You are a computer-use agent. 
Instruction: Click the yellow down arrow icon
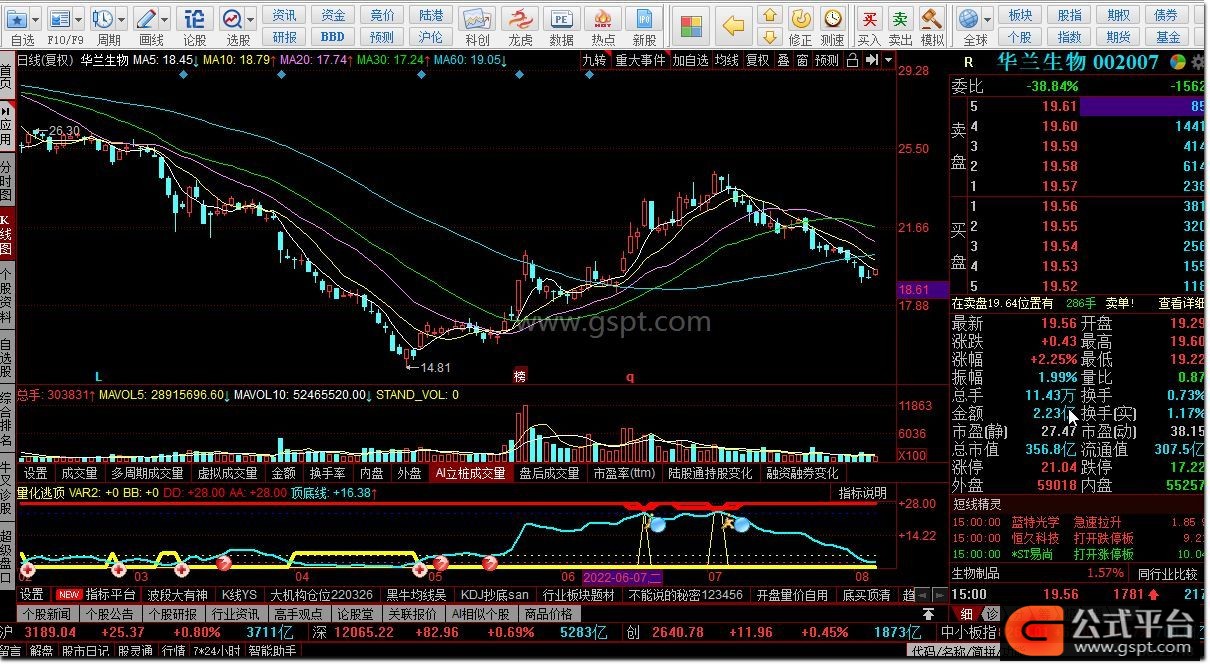(769, 37)
